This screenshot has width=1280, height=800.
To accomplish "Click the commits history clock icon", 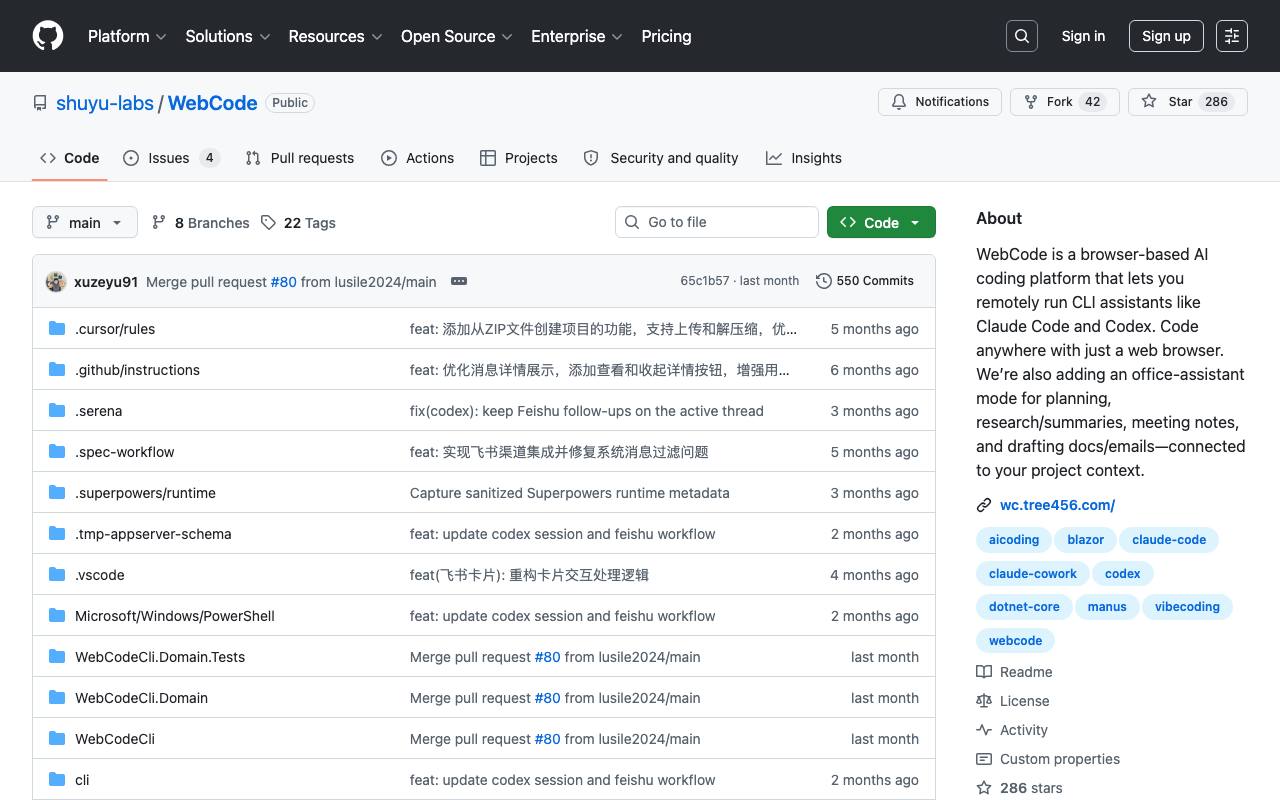I will coord(824,281).
